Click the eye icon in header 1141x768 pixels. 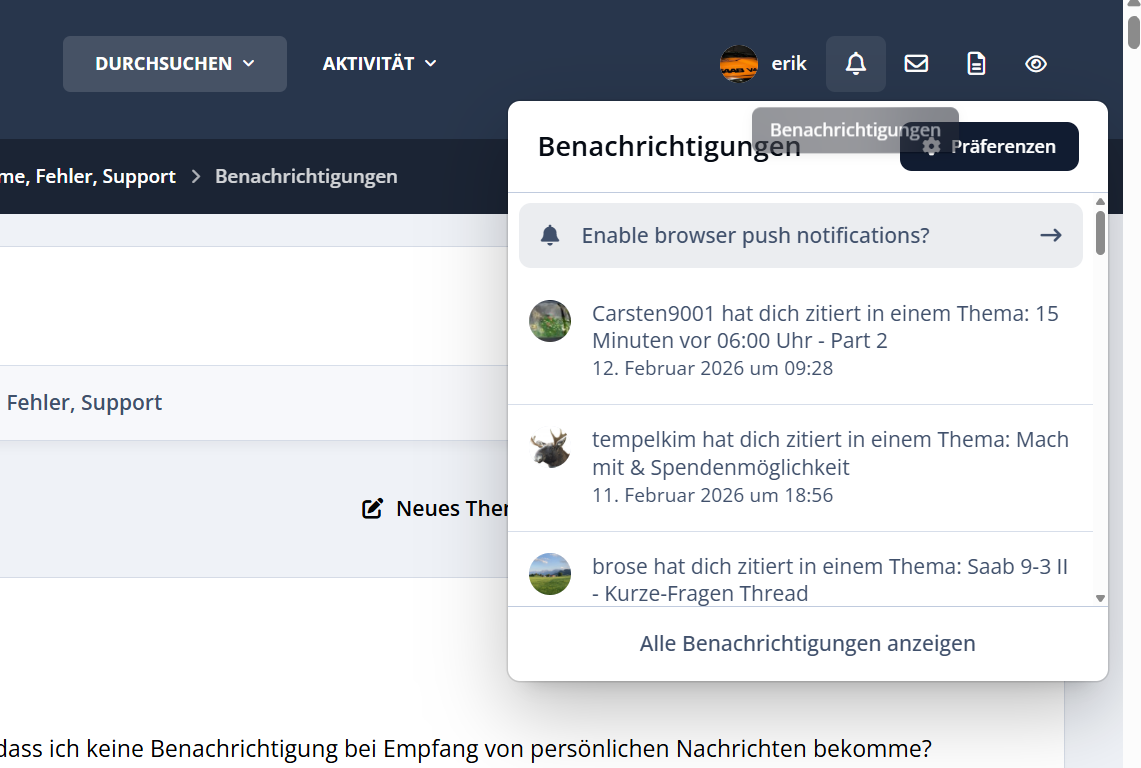(1036, 64)
